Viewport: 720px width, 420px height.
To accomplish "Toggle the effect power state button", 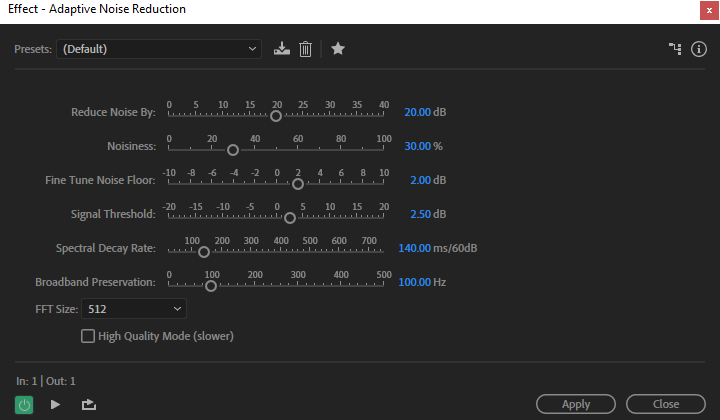I will coord(25,404).
